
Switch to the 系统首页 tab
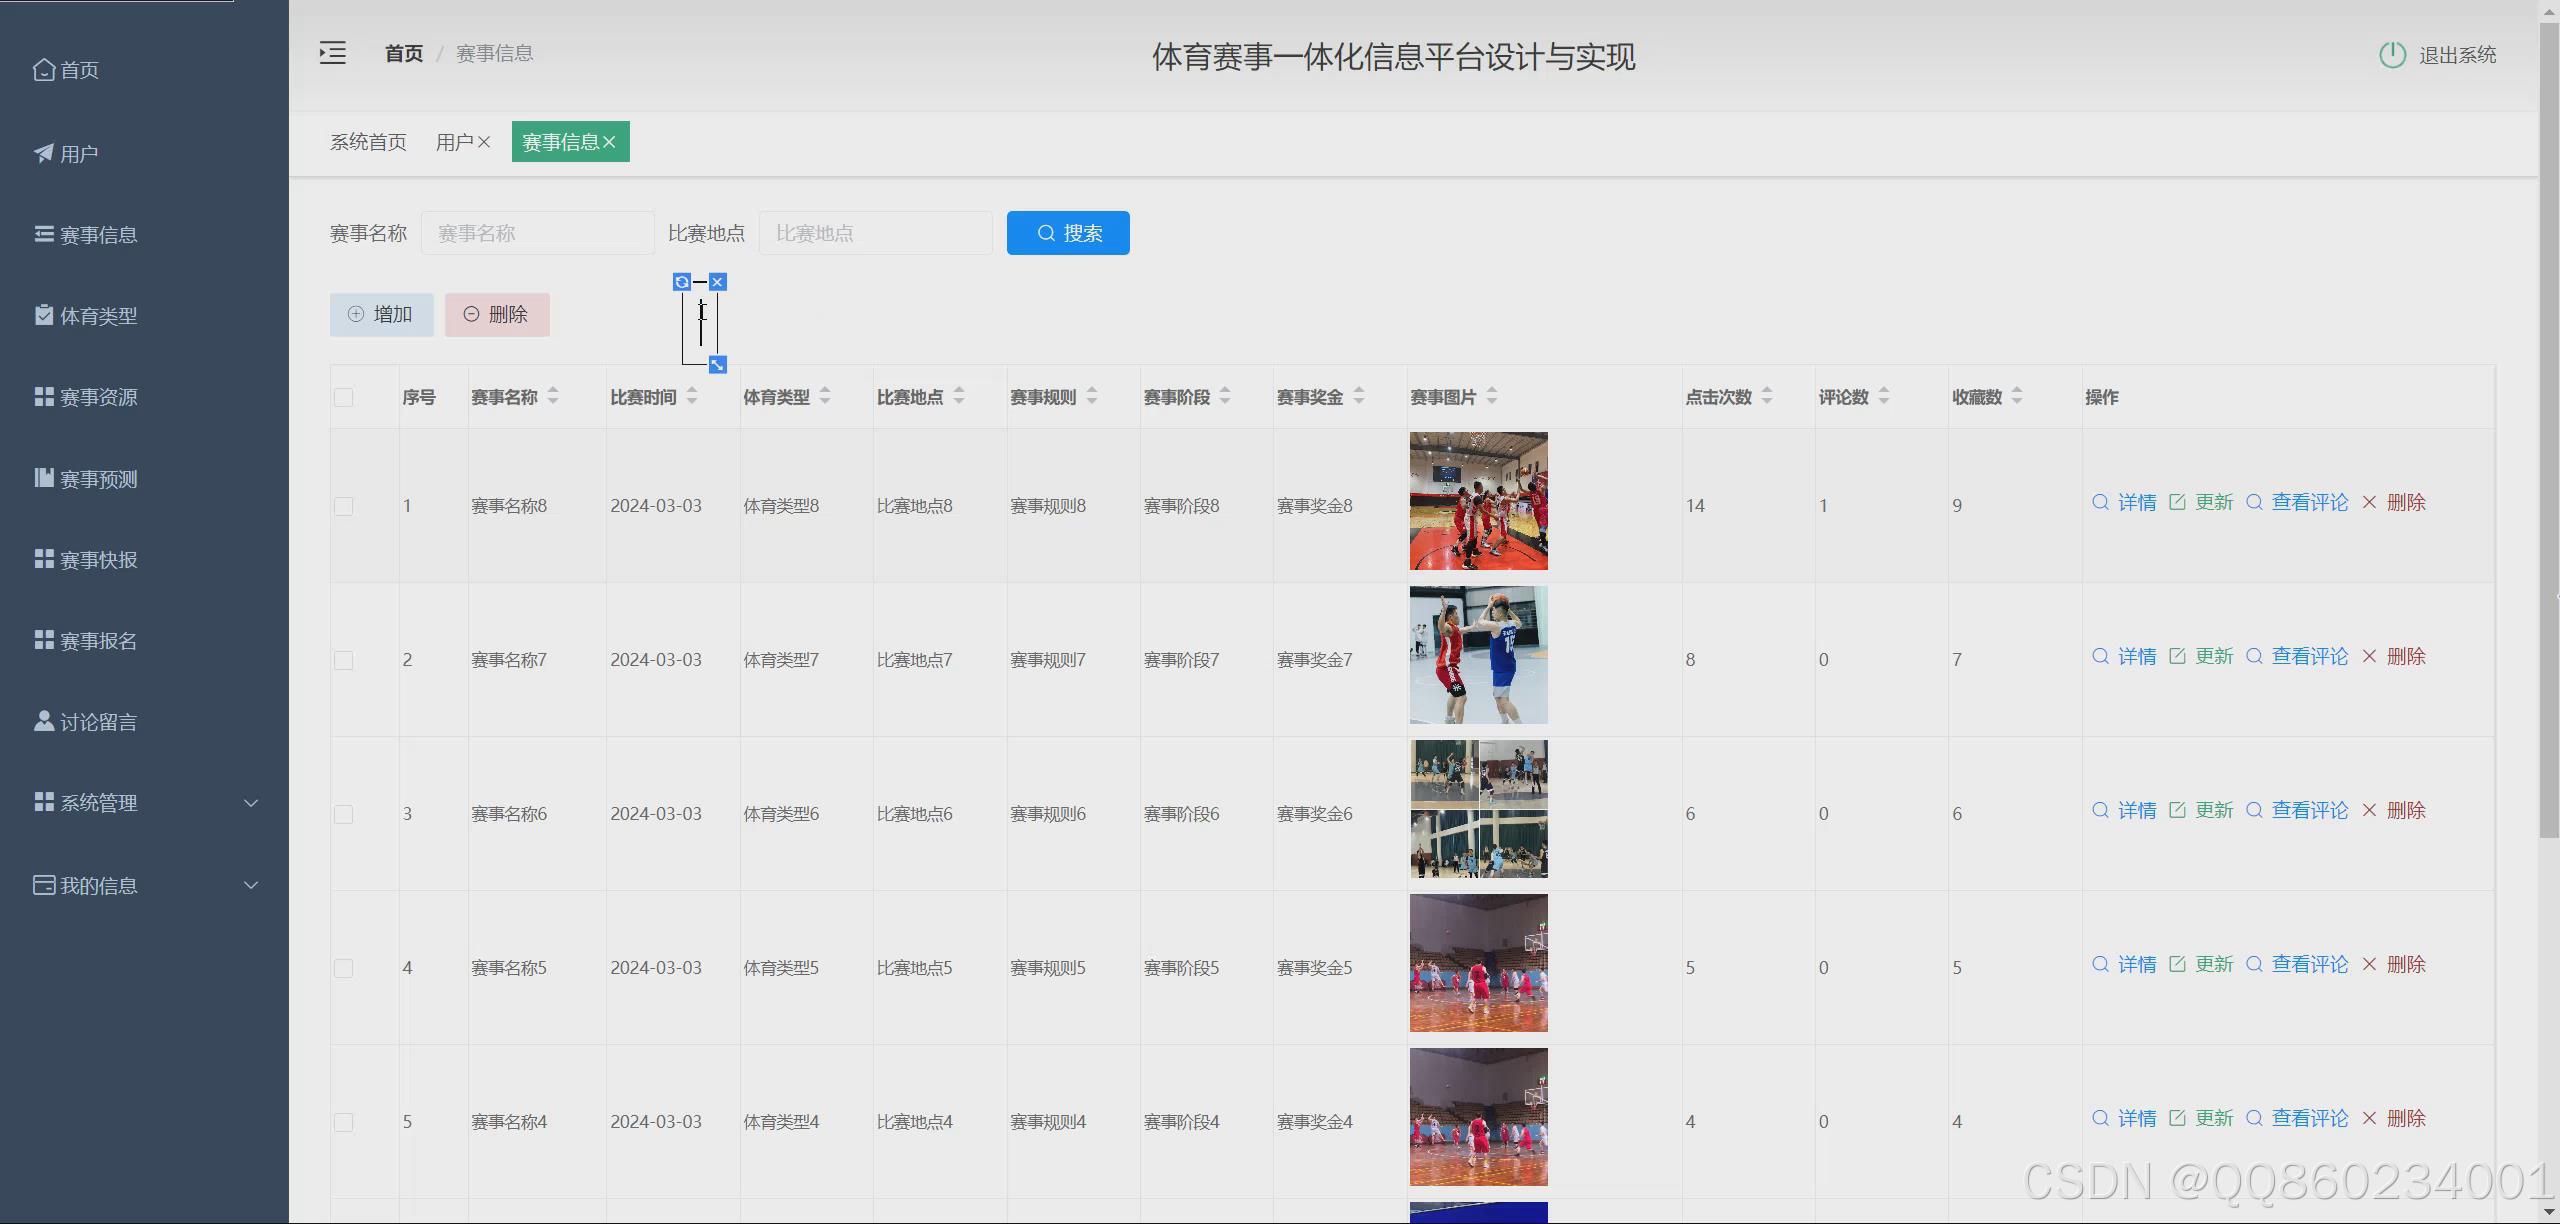[368, 142]
